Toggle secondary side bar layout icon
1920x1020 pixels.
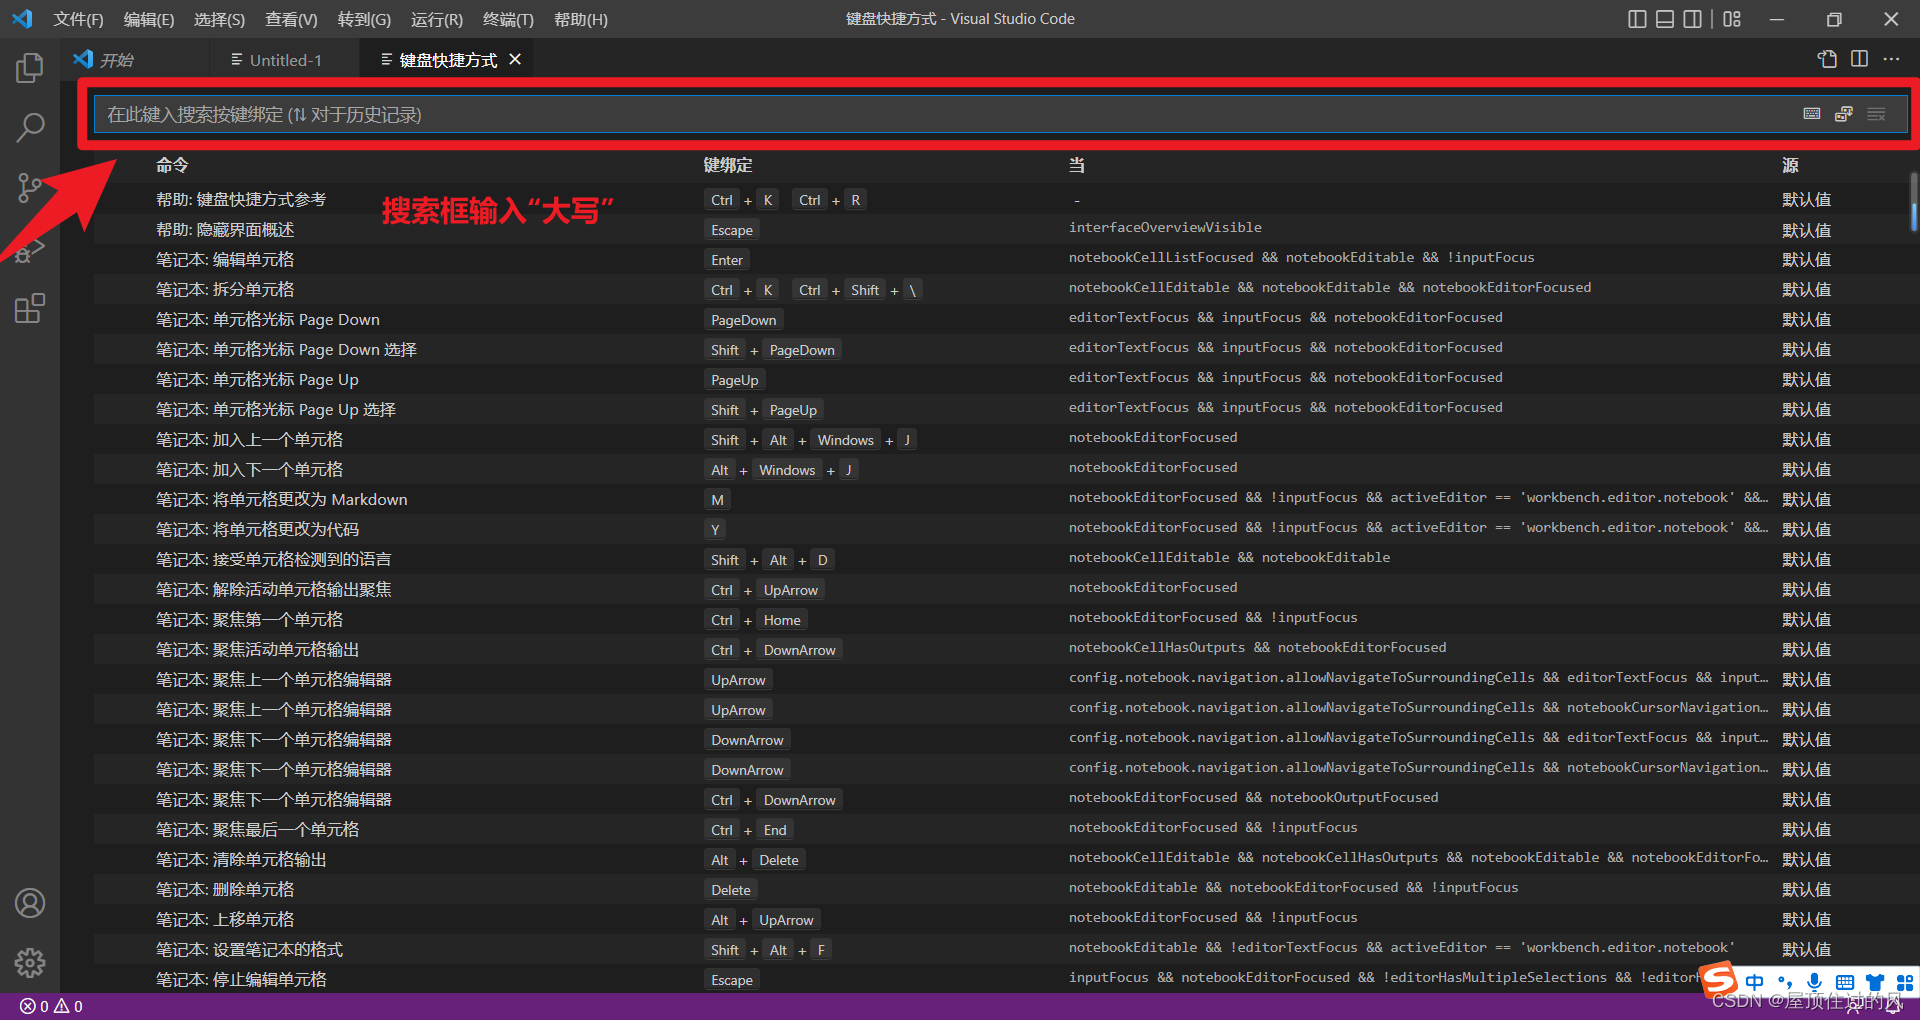(1692, 19)
